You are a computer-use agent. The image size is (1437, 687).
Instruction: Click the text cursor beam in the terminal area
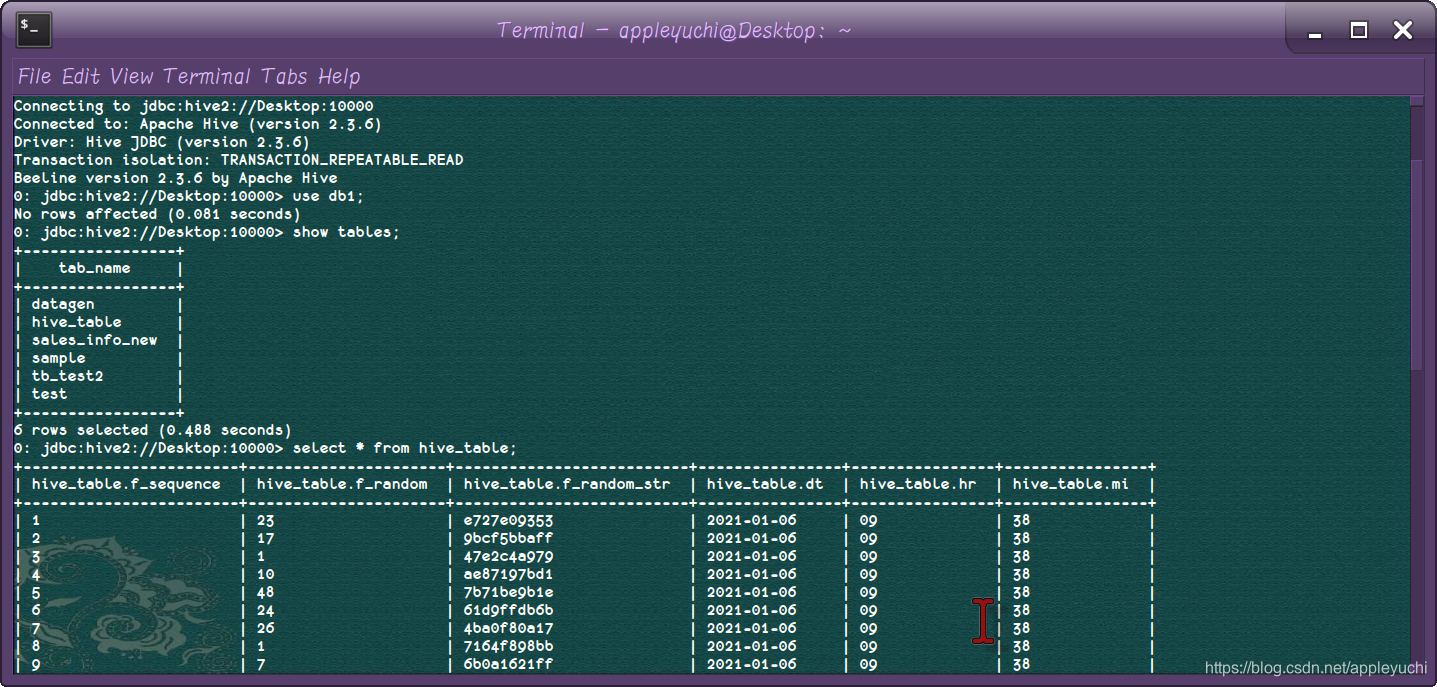tap(984, 620)
